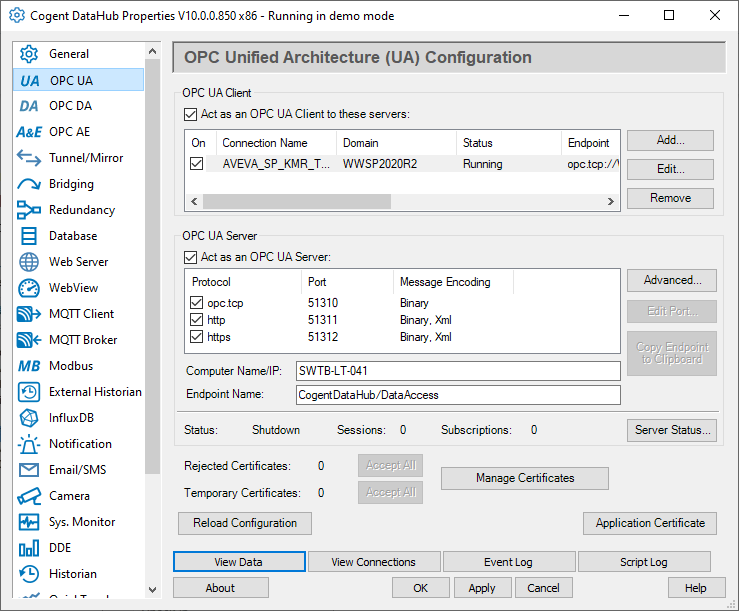
Task: Disable the opc.tcp protocol checkbox
Action: point(197,303)
